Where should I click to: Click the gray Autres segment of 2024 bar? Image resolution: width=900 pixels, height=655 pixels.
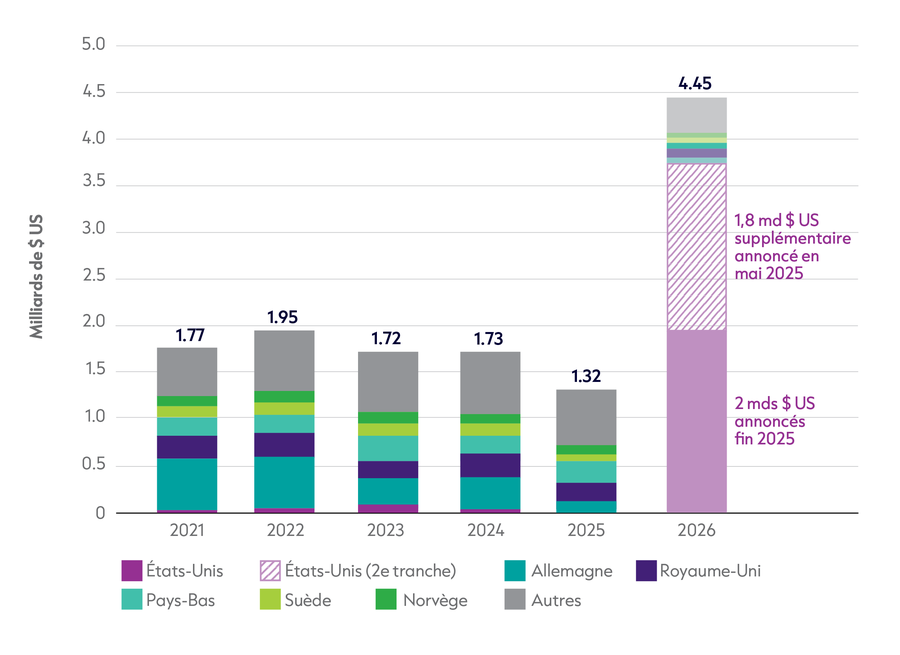pos(490,383)
